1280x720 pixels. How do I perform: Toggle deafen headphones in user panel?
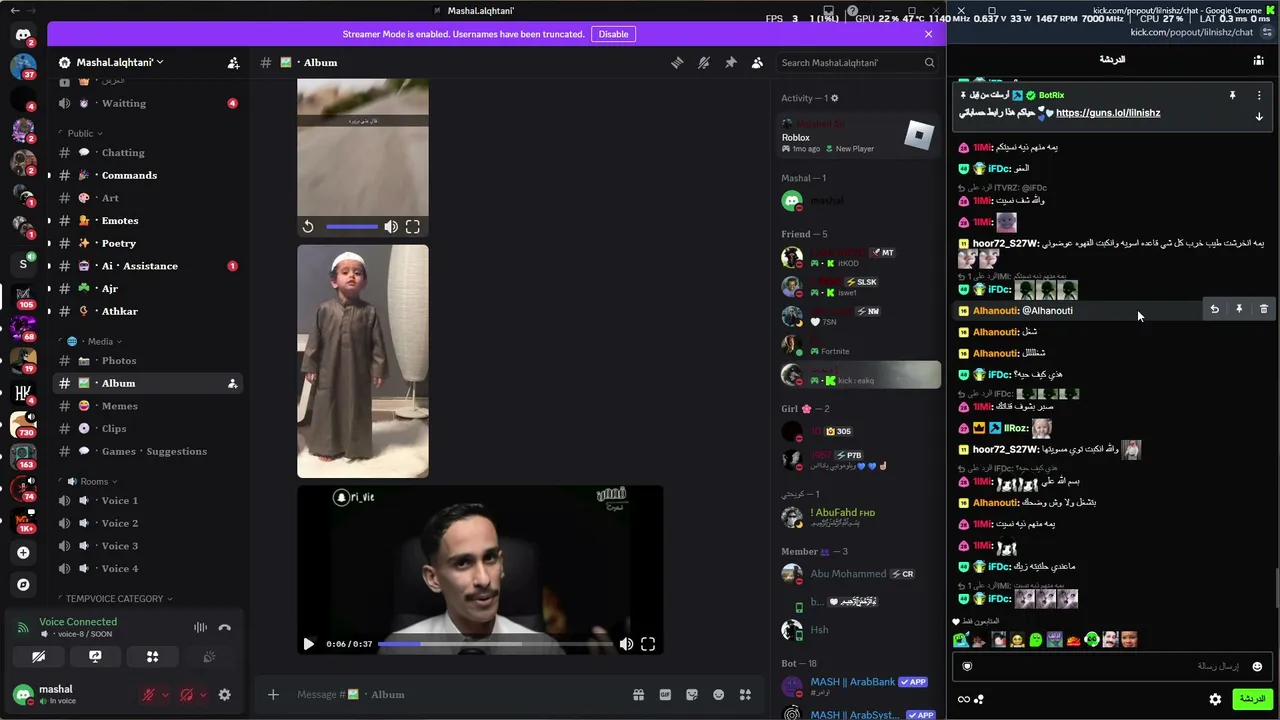pos(186,695)
